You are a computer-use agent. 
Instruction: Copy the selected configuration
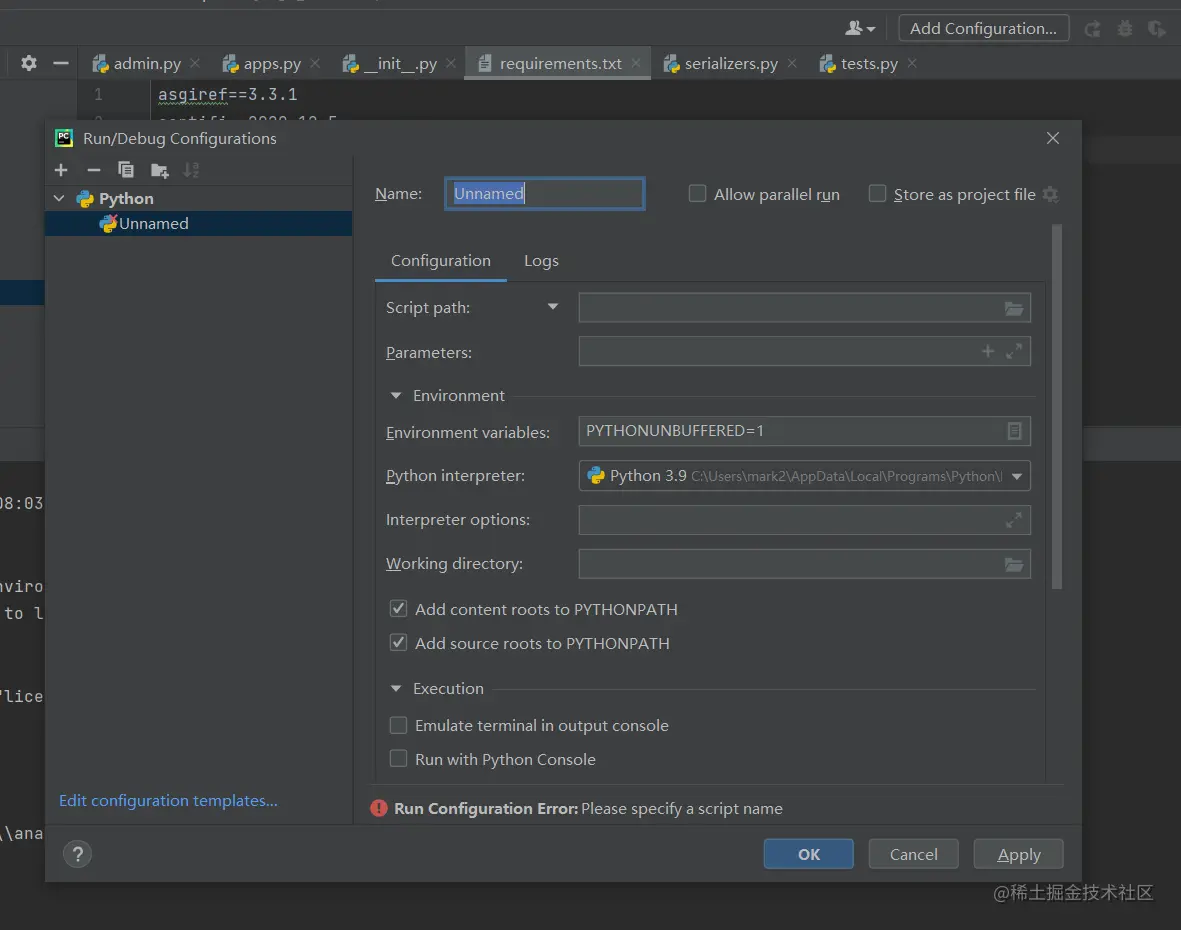(126, 170)
